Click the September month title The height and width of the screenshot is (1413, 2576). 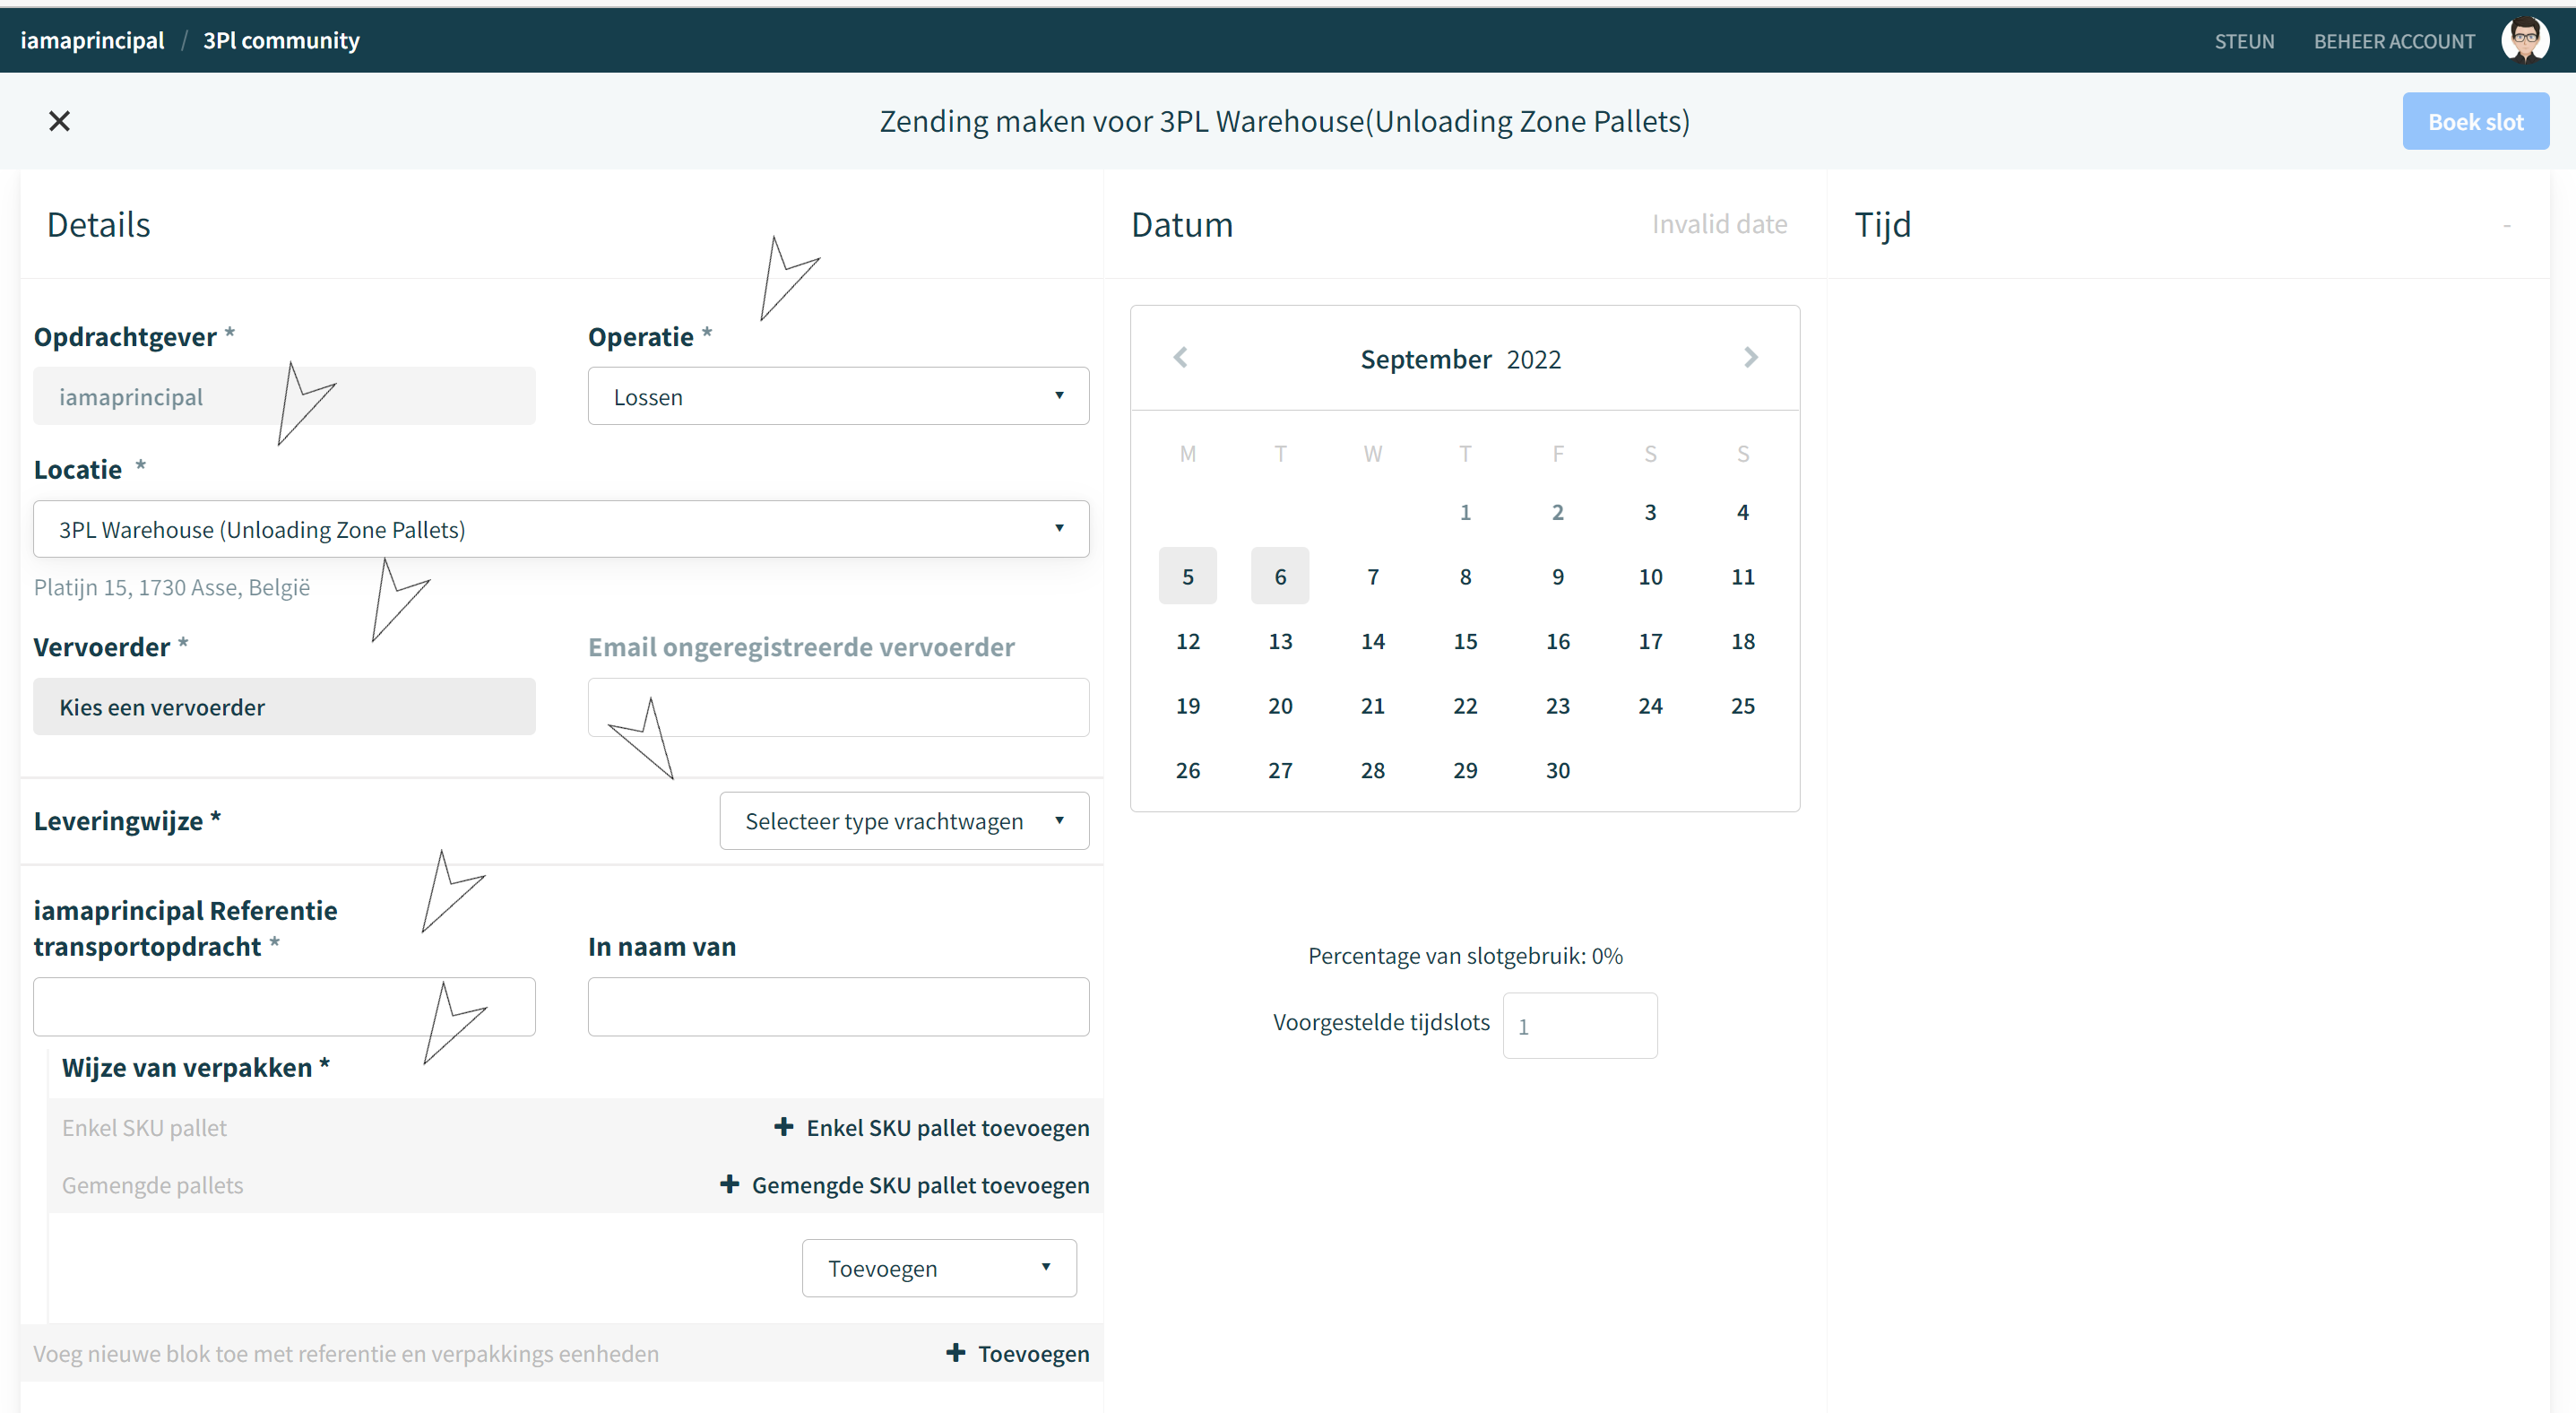[1425, 359]
